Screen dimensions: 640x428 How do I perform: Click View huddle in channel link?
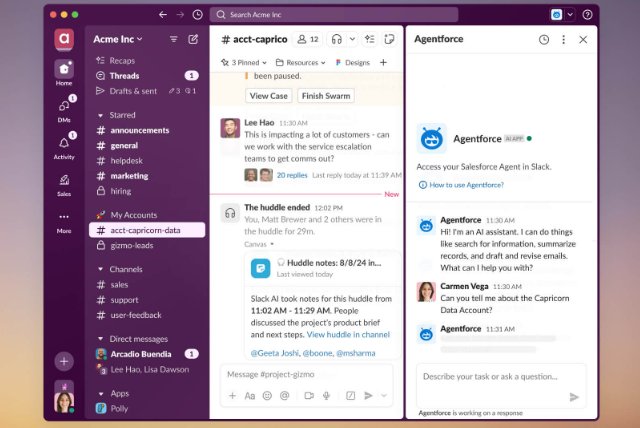click(348, 335)
